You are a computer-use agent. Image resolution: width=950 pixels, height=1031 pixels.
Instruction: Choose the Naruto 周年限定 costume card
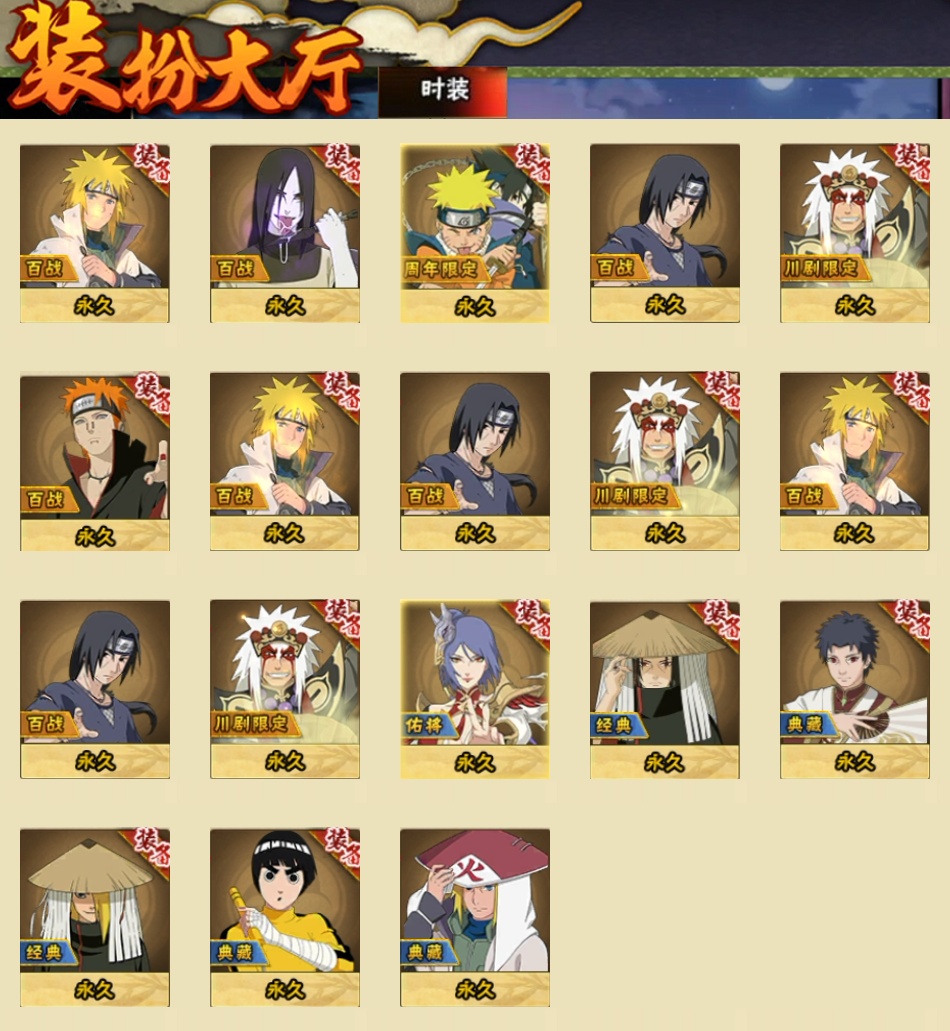(x=475, y=233)
